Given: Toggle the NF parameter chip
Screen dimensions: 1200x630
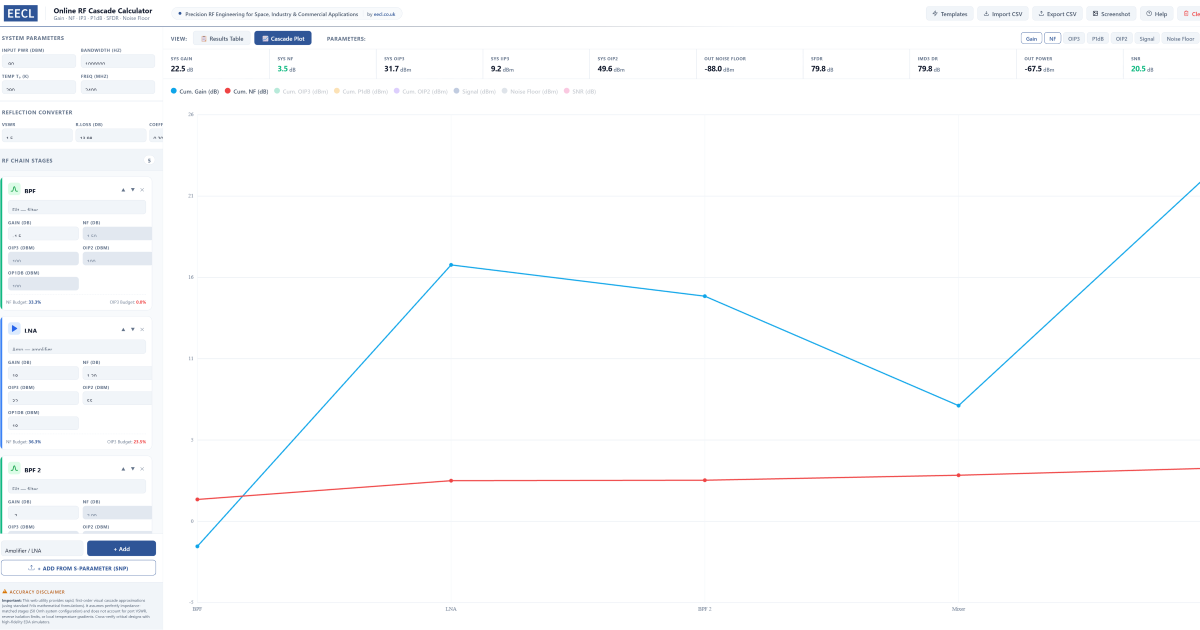Looking at the screenshot, I should (x=1053, y=38).
